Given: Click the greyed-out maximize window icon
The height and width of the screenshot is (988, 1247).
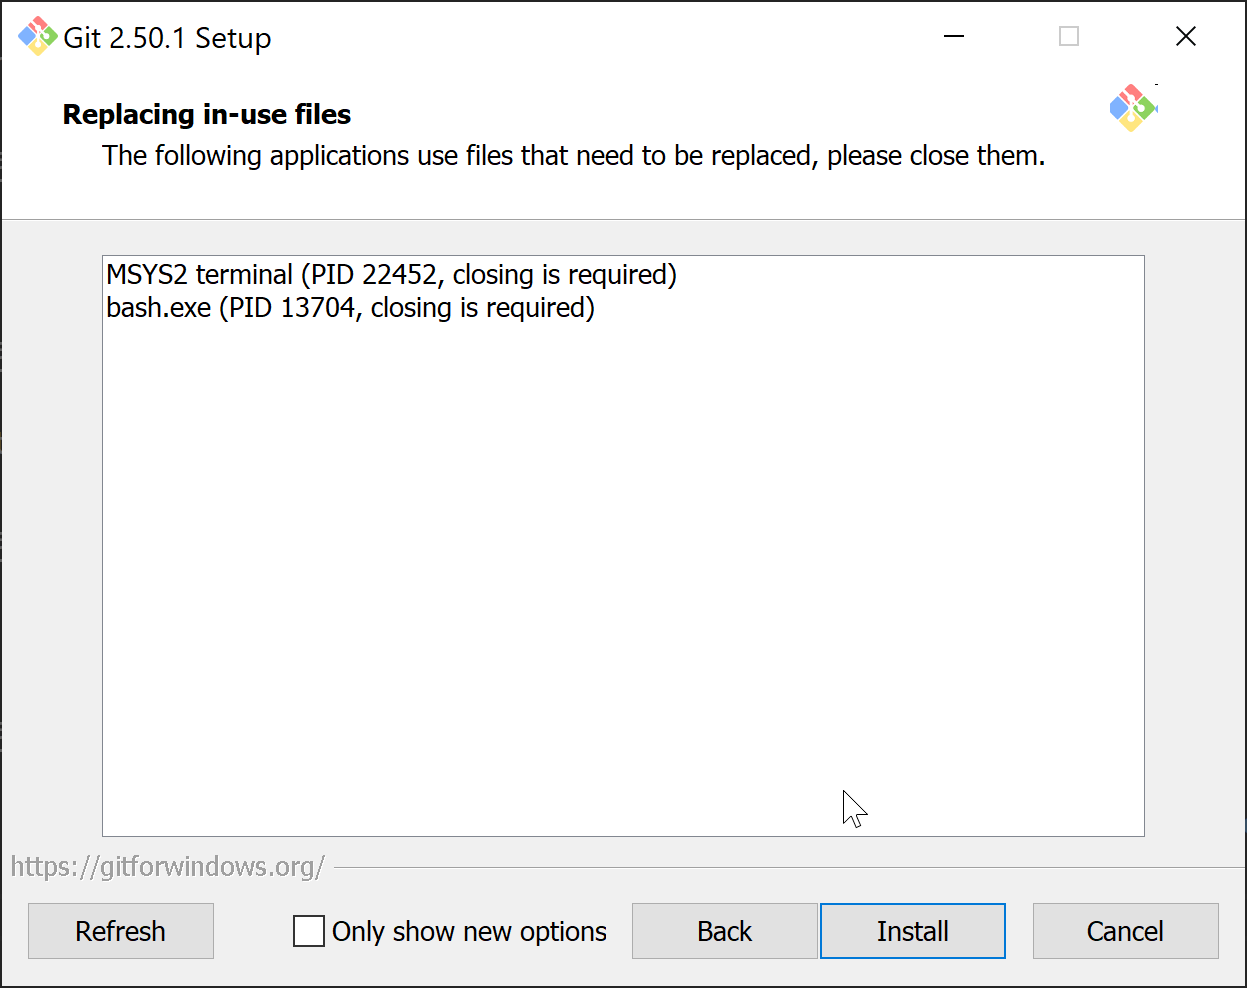Looking at the screenshot, I should pos(1068,37).
